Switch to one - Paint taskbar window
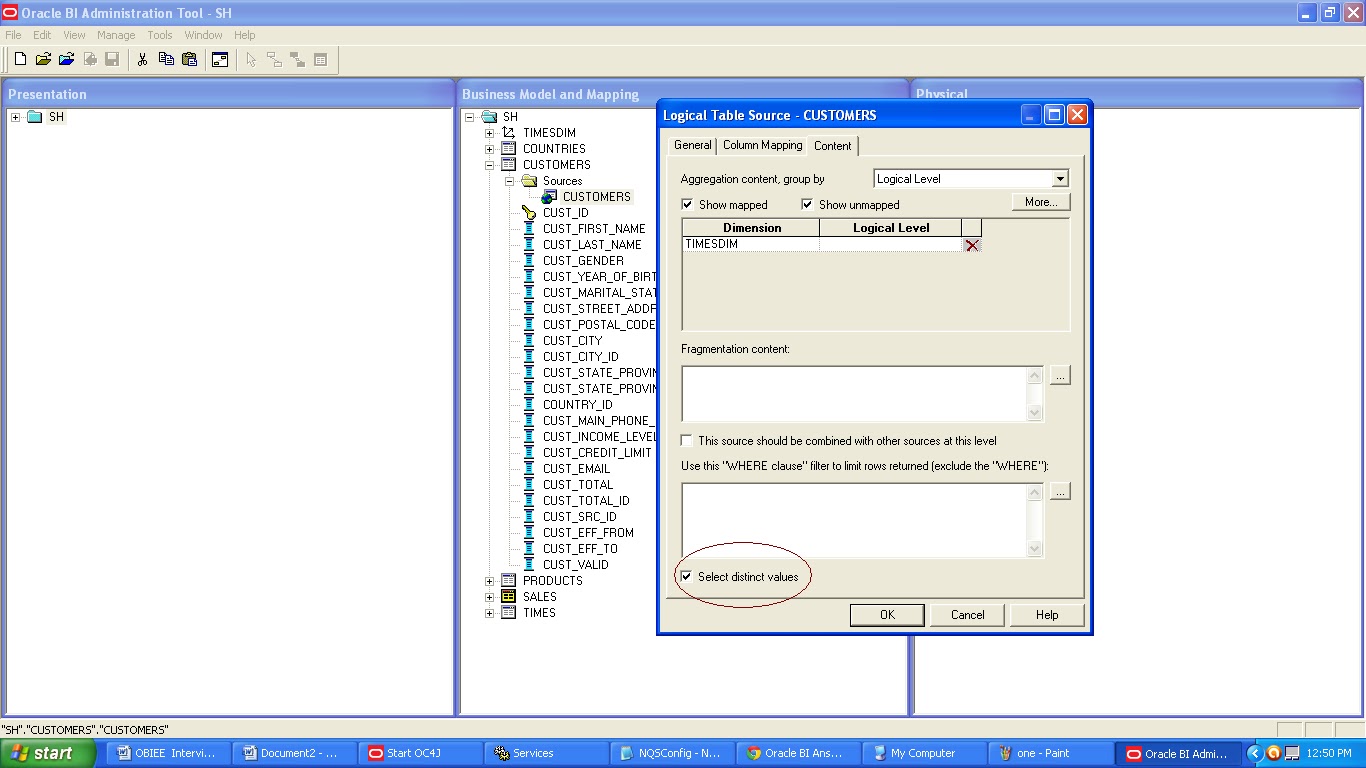This screenshot has width=1366, height=768. coord(1050,754)
